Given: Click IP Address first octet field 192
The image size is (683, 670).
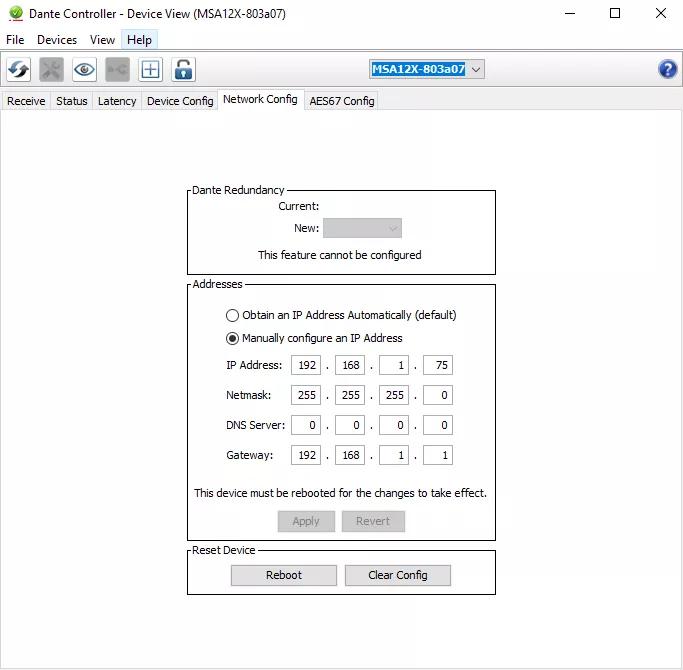Looking at the screenshot, I should 306,365.
